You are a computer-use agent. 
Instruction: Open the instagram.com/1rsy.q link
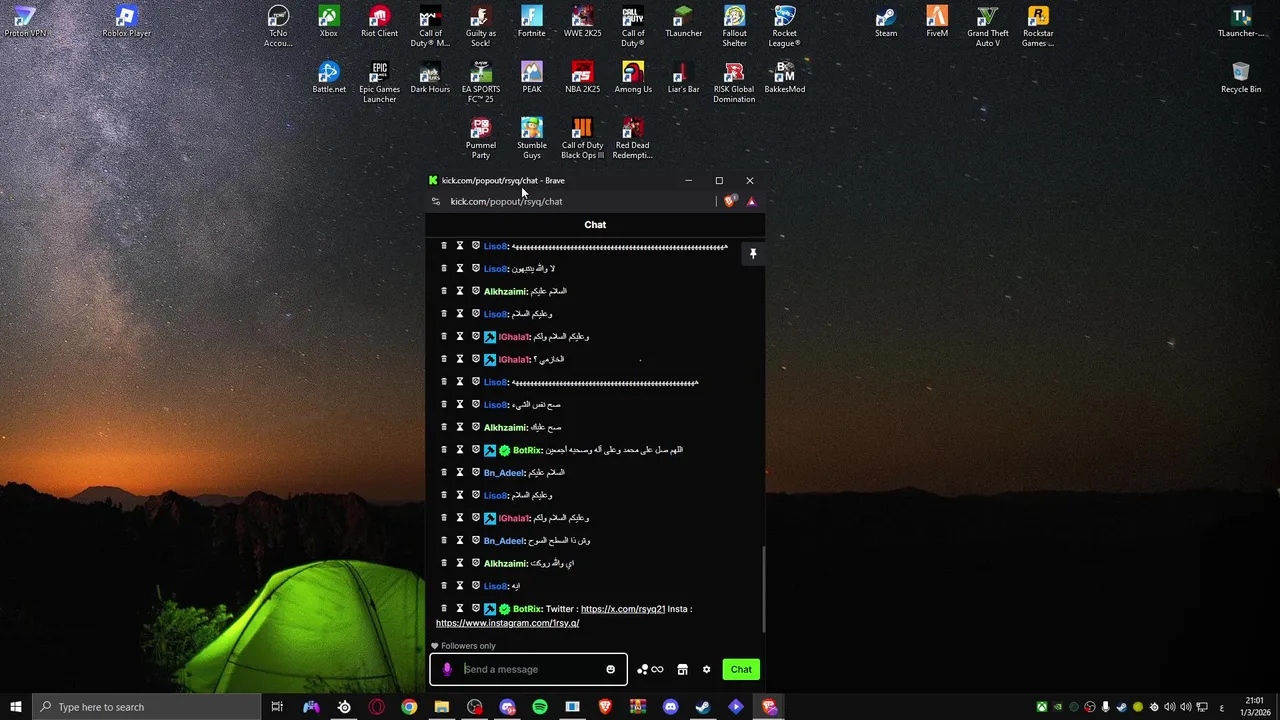coord(507,623)
